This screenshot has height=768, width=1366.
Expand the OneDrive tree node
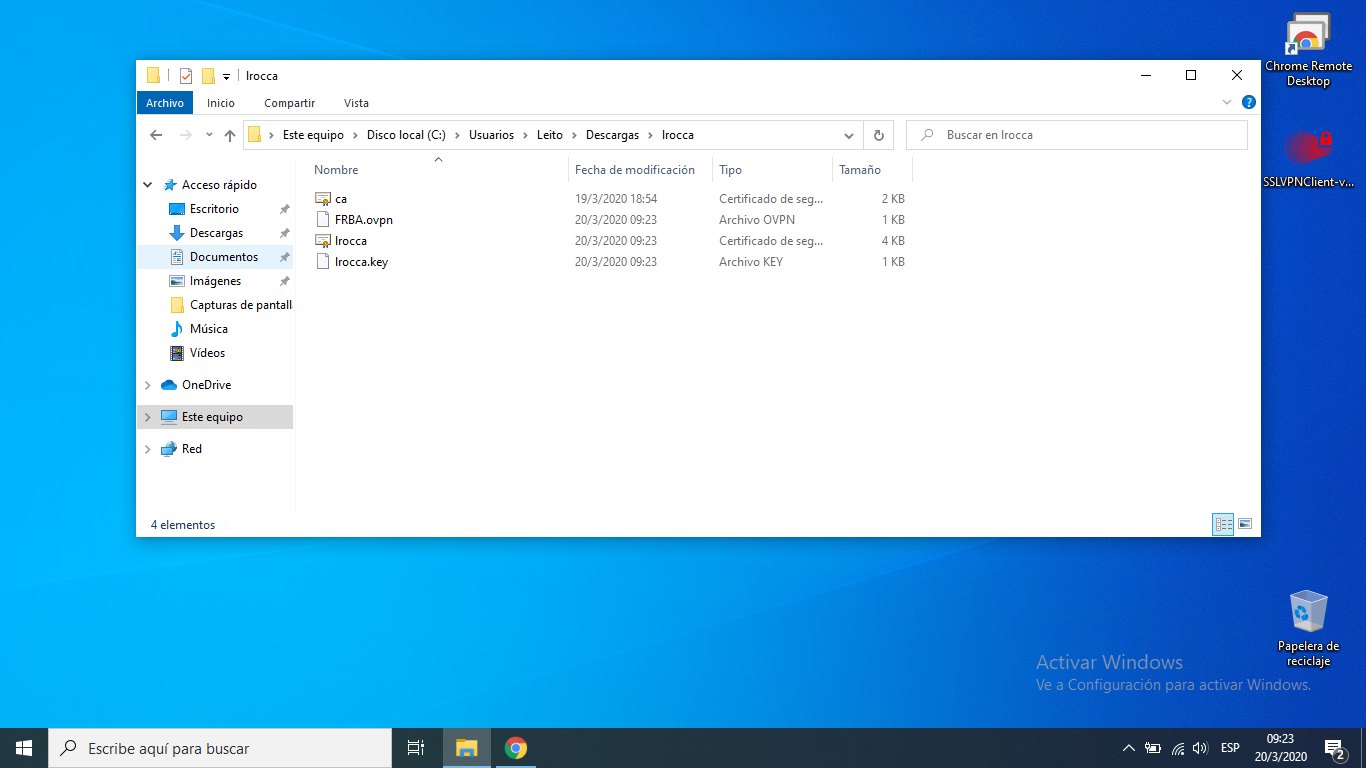pos(148,385)
